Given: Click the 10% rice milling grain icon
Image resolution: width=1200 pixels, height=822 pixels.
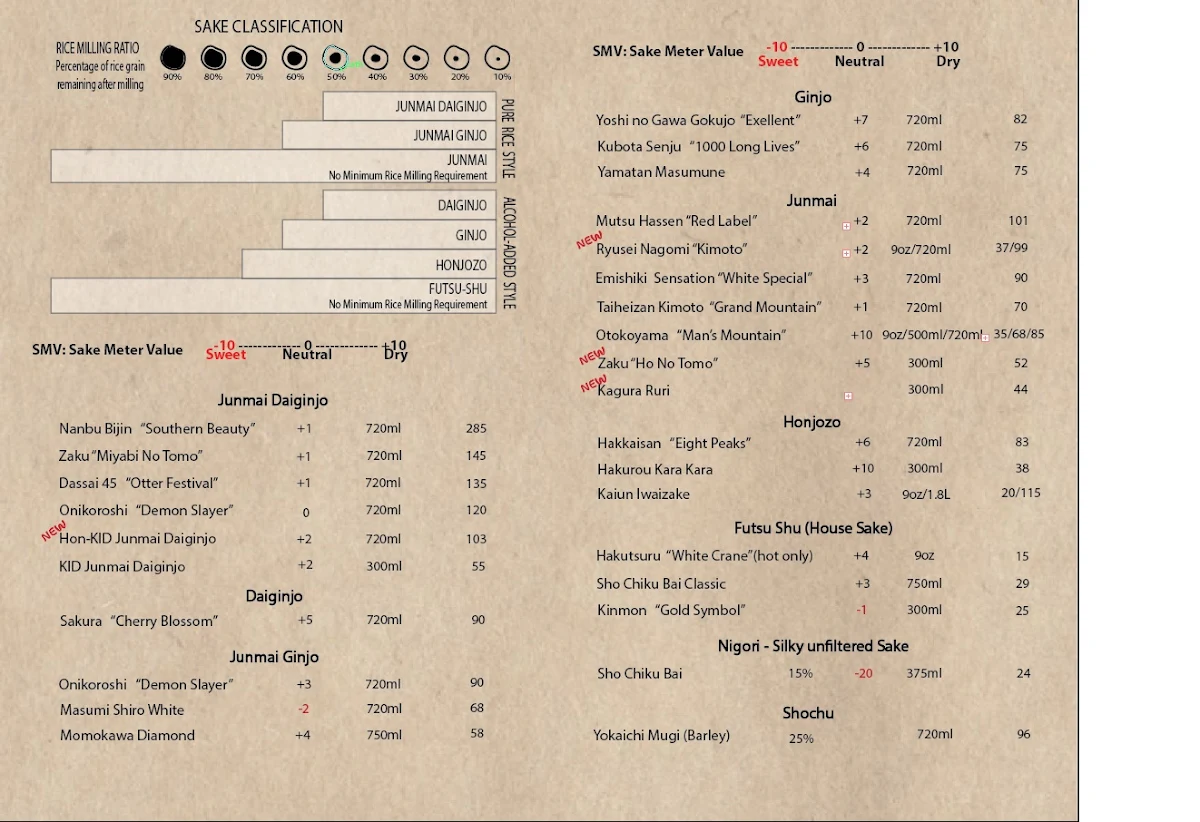Looking at the screenshot, I should tap(497, 58).
